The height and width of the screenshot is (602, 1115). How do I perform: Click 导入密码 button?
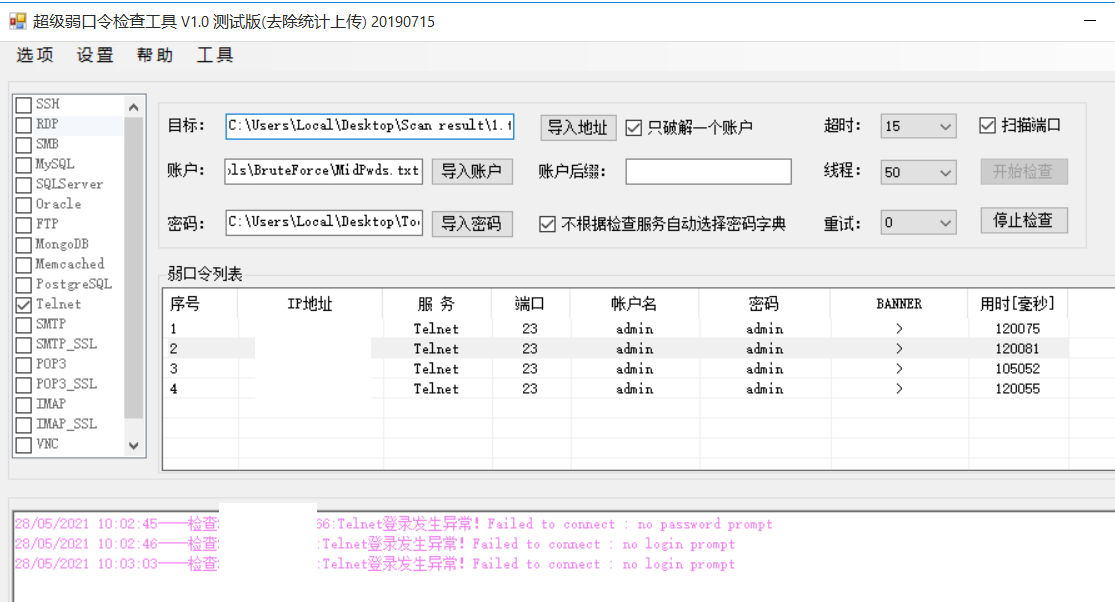pos(472,223)
